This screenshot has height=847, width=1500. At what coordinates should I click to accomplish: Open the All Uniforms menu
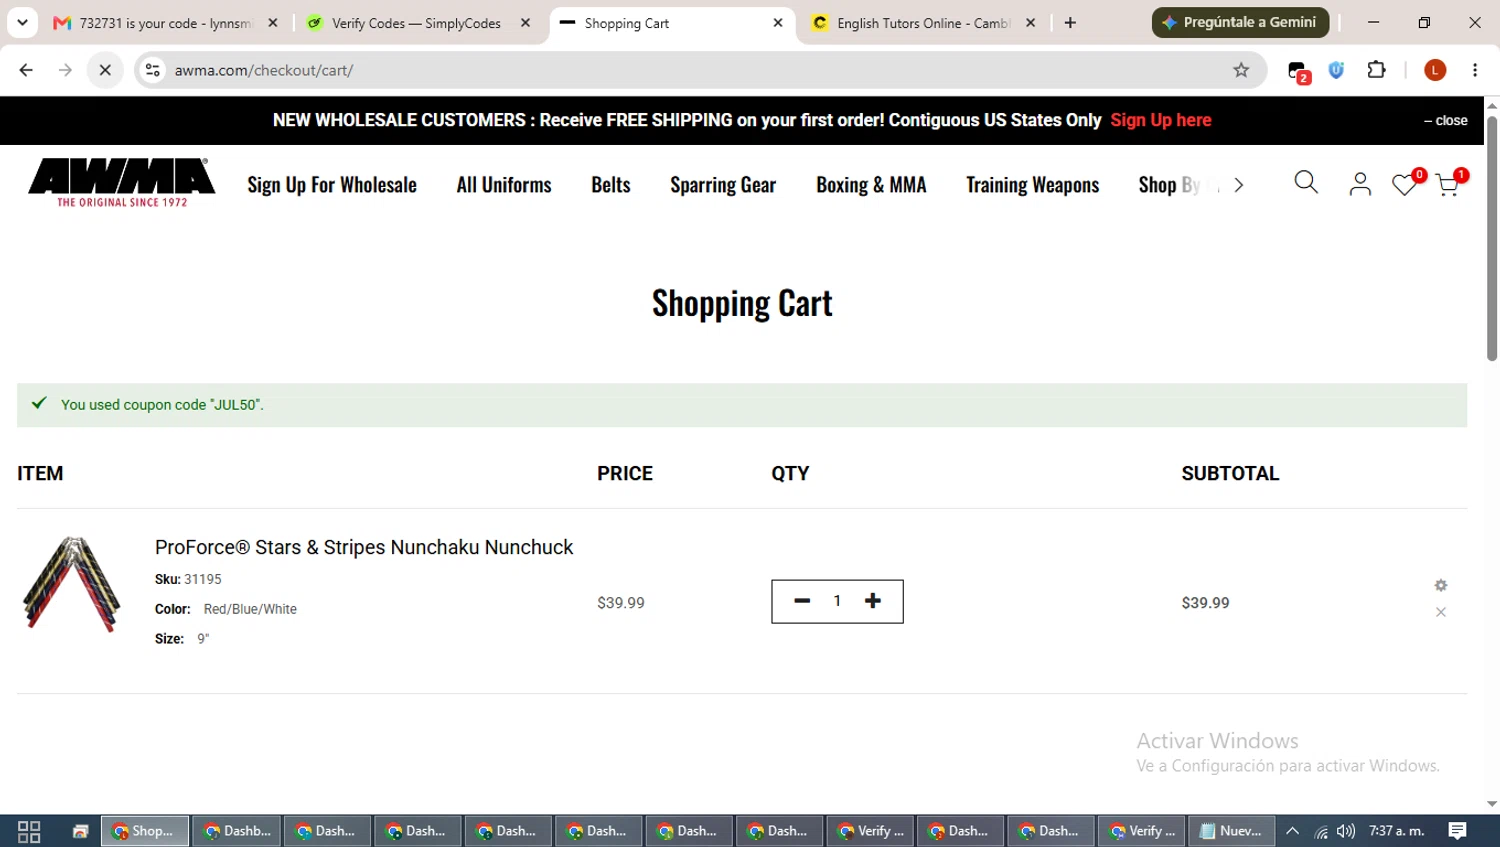[x=504, y=185]
